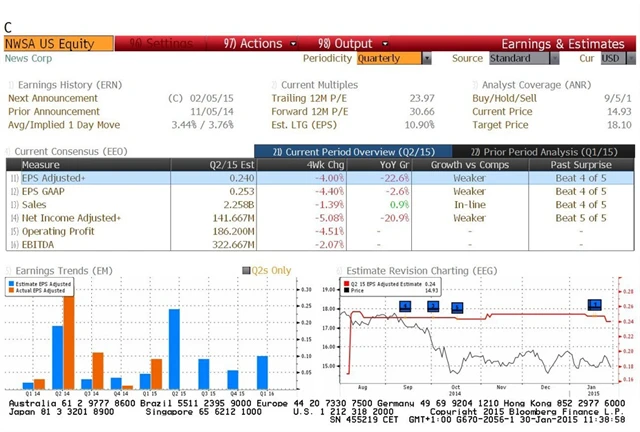This screenshot has height=432, width=640.
Task: Open Current Consensus (EEO) section icon
Action: [8, 150]
